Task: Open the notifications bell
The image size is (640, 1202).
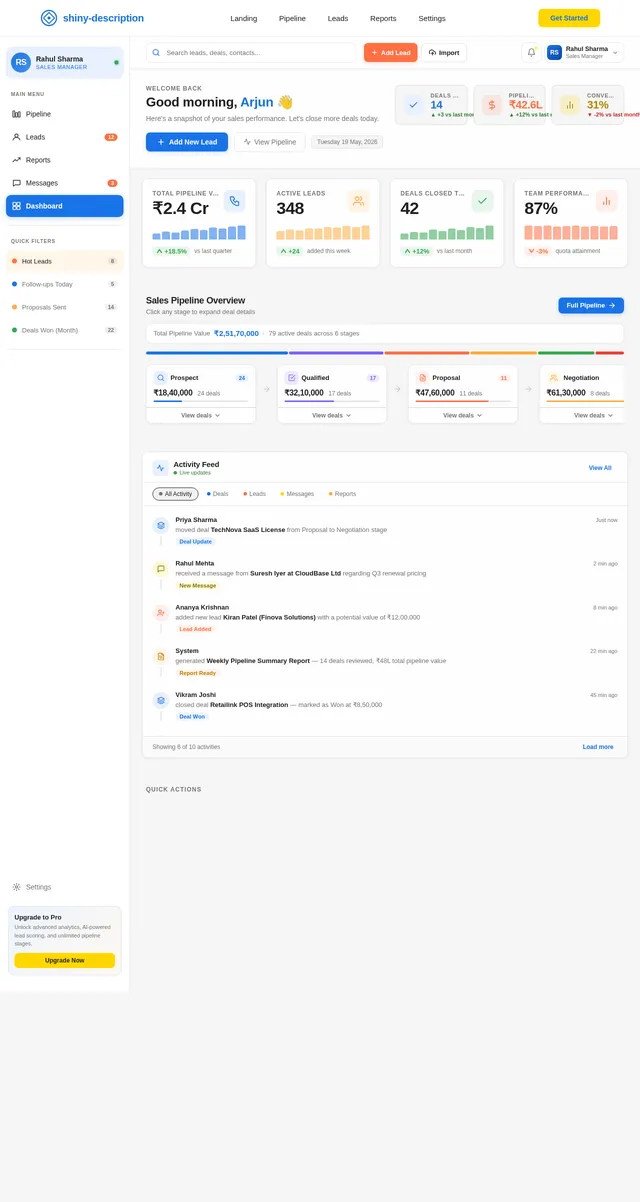Action: [531, 52]
